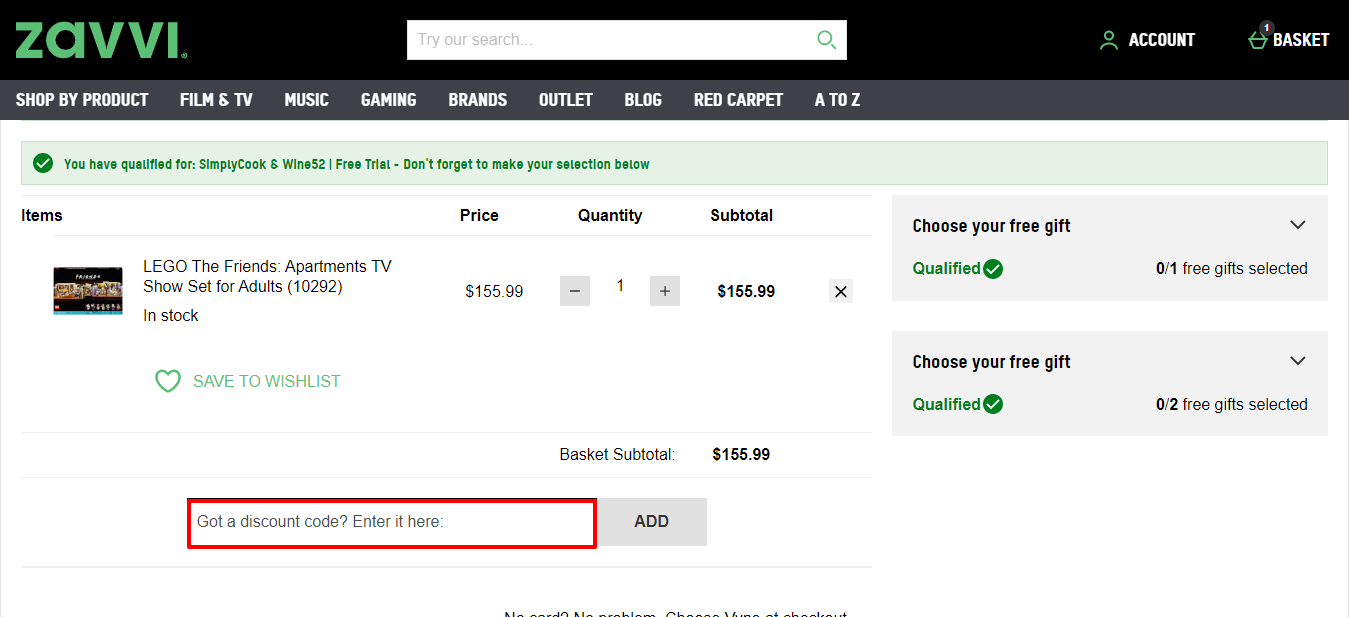
Task: Open the A to Z menu
Action: [x=837, y=100]
